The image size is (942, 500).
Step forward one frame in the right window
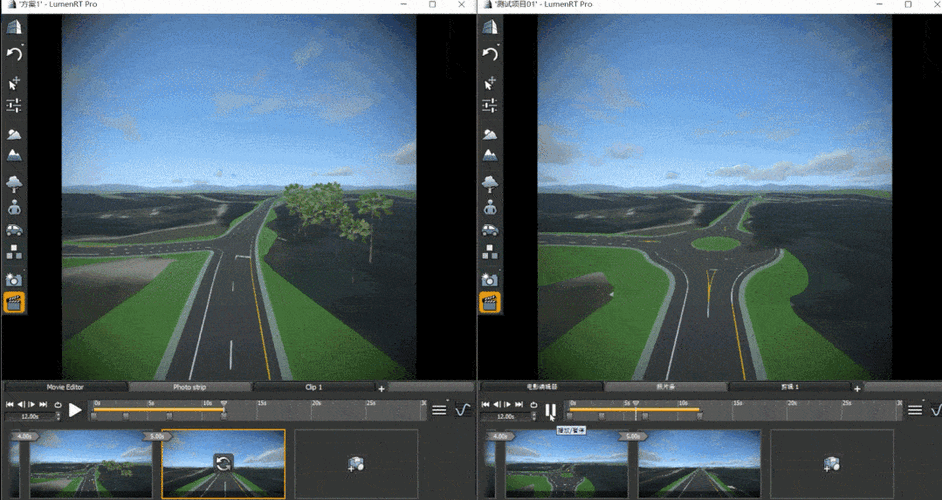coord(508,404)
